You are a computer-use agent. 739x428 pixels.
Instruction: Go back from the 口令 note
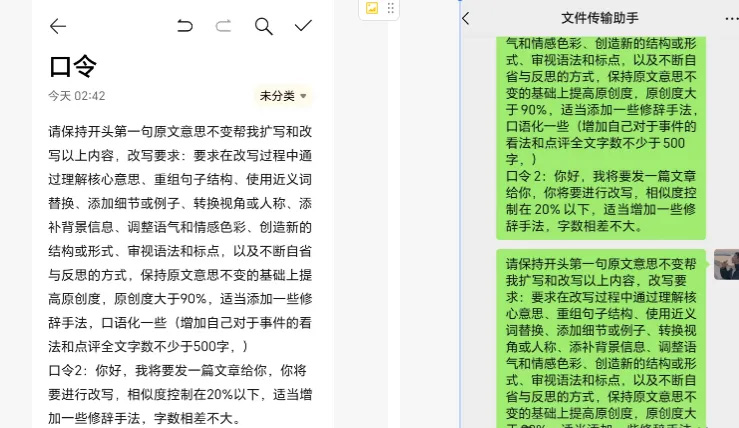[58, 26]
